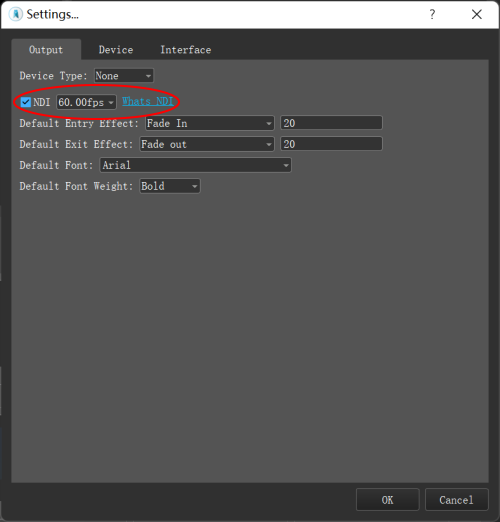Close the Settings dialog

pyautogui.click(x=477, y=14)
